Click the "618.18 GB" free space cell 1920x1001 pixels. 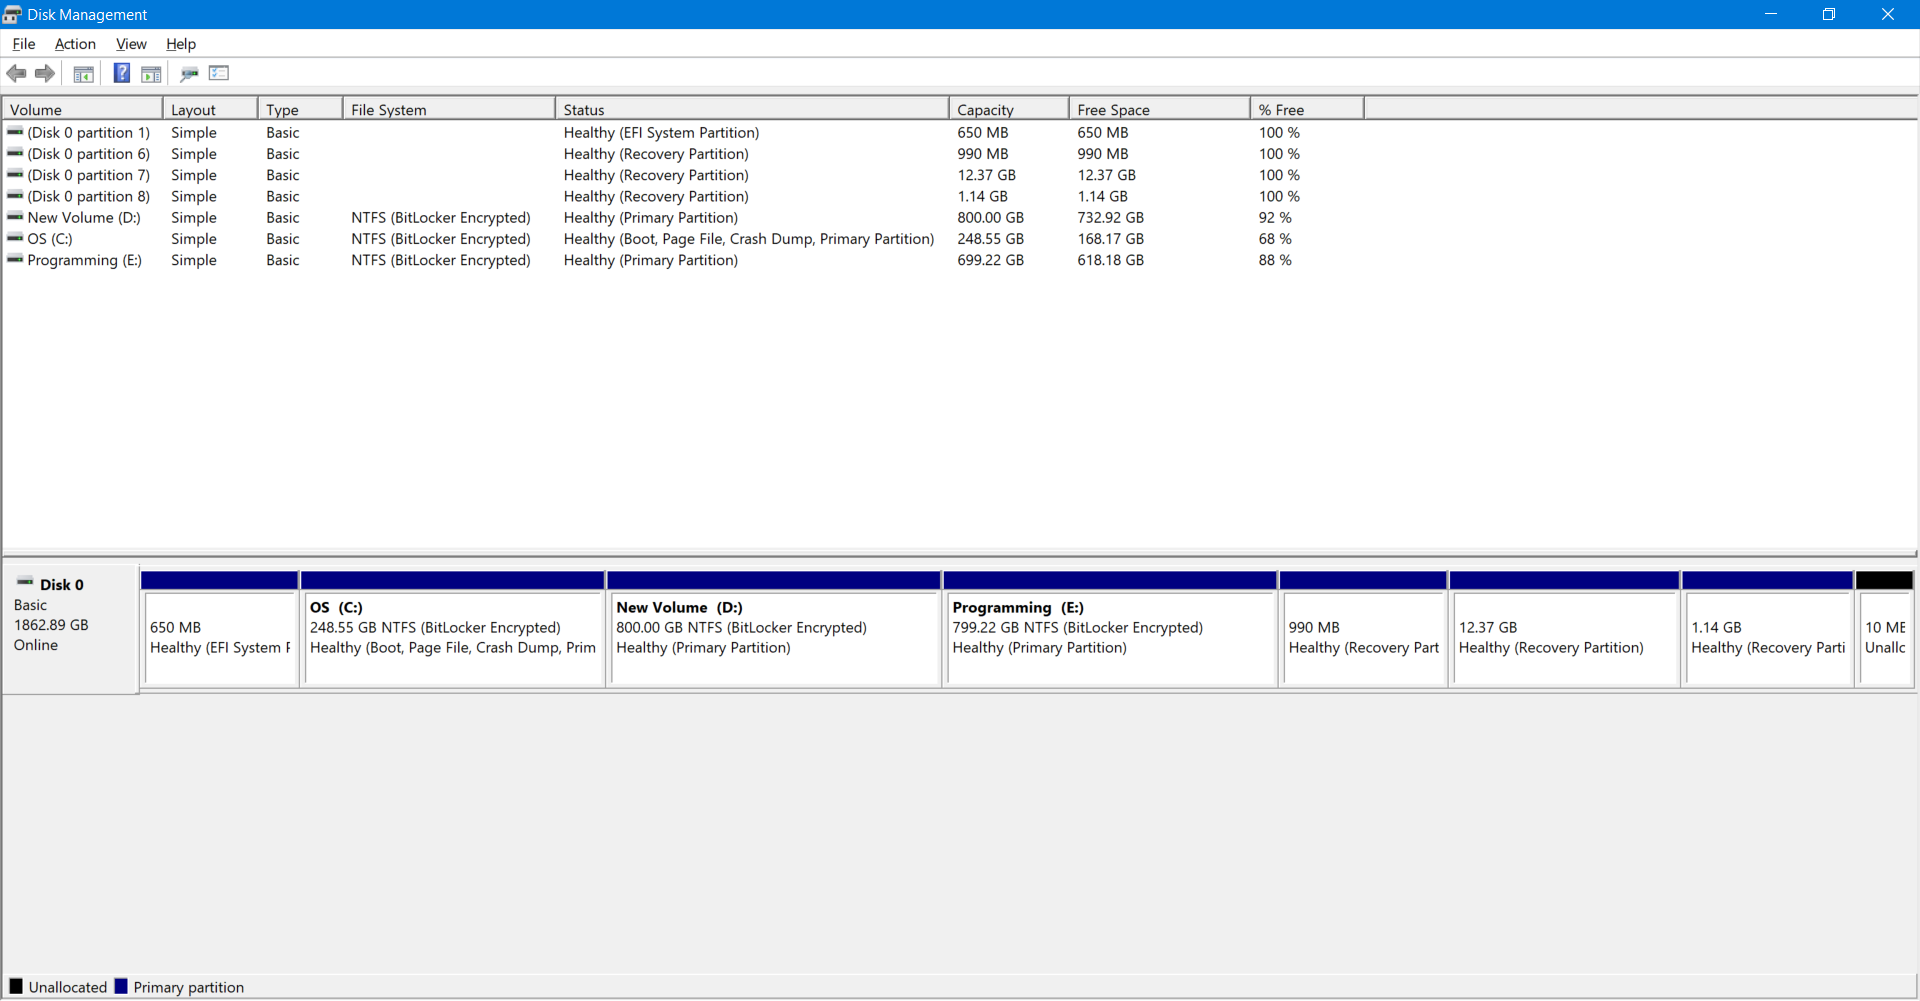point(1110,259)
